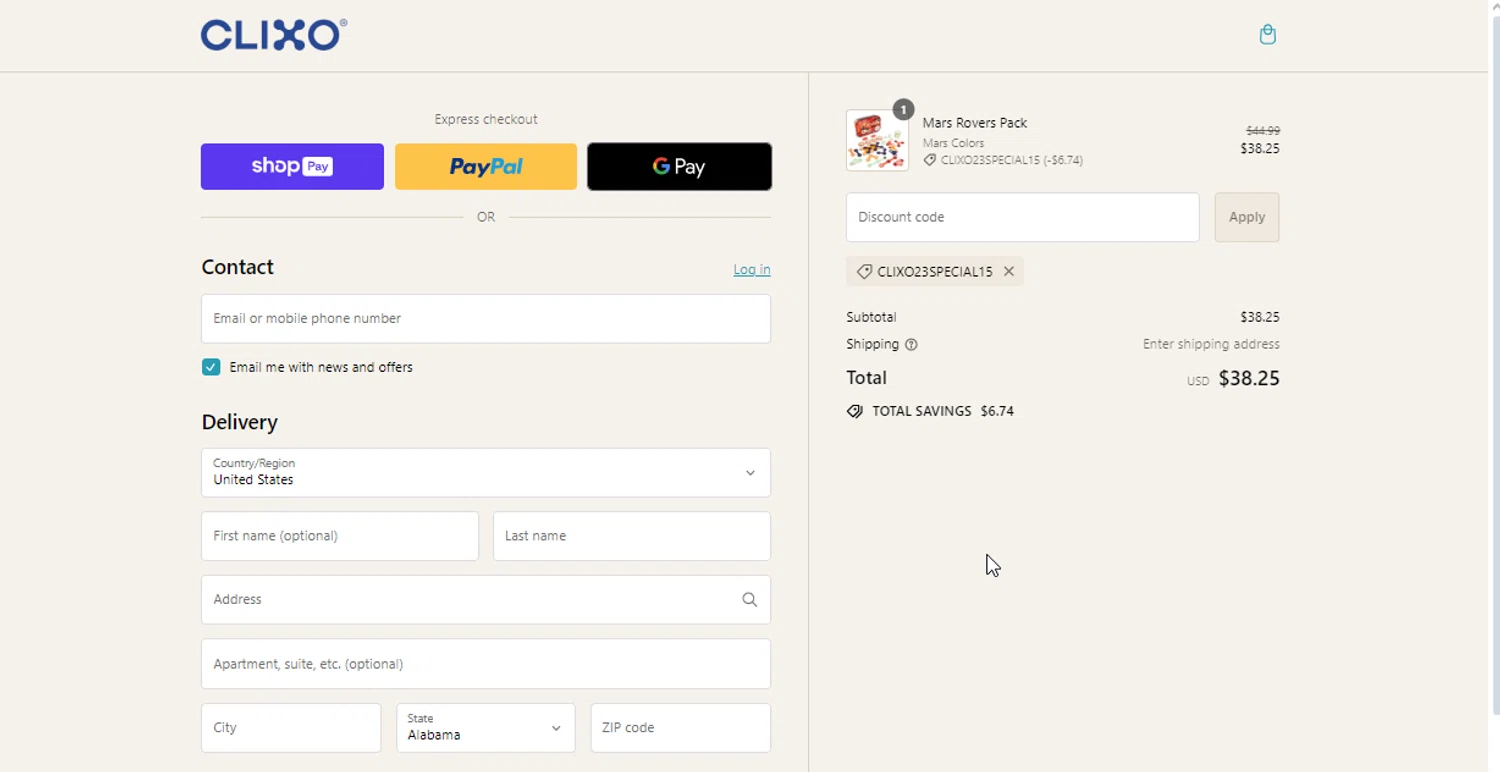Open the State dropdown
Screen dimensions: 1500x772
[x=486, y=727]
